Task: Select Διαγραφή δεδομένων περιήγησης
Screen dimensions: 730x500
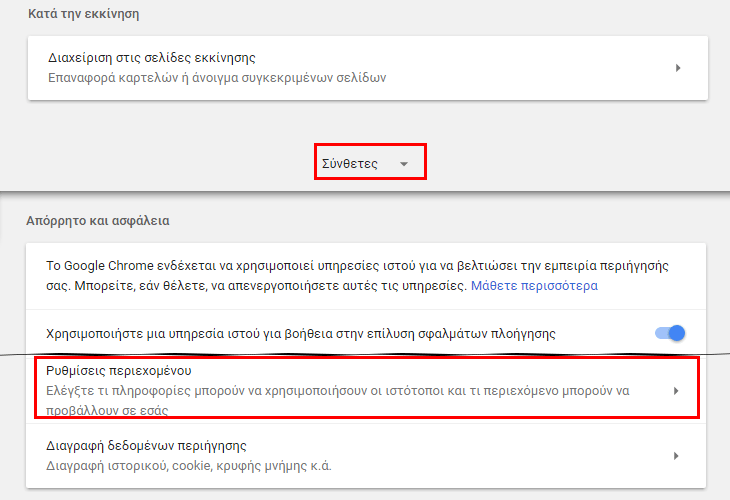Action: point(146,445)
